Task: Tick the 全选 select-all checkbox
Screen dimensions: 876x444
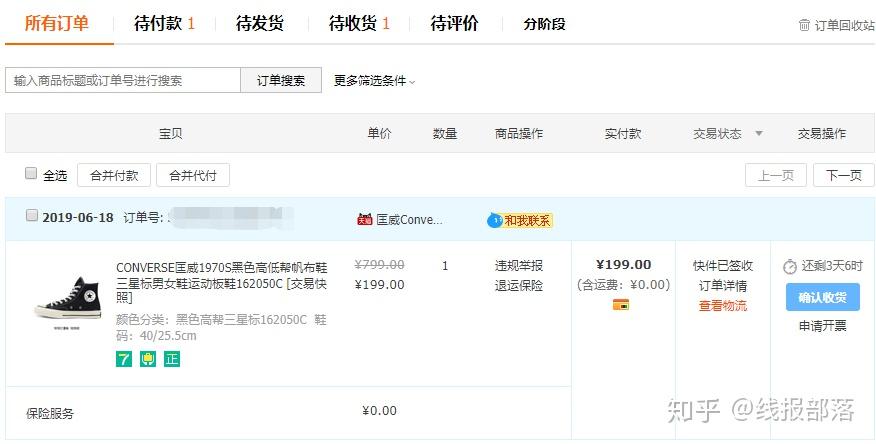Action: [x=31, y=174]
